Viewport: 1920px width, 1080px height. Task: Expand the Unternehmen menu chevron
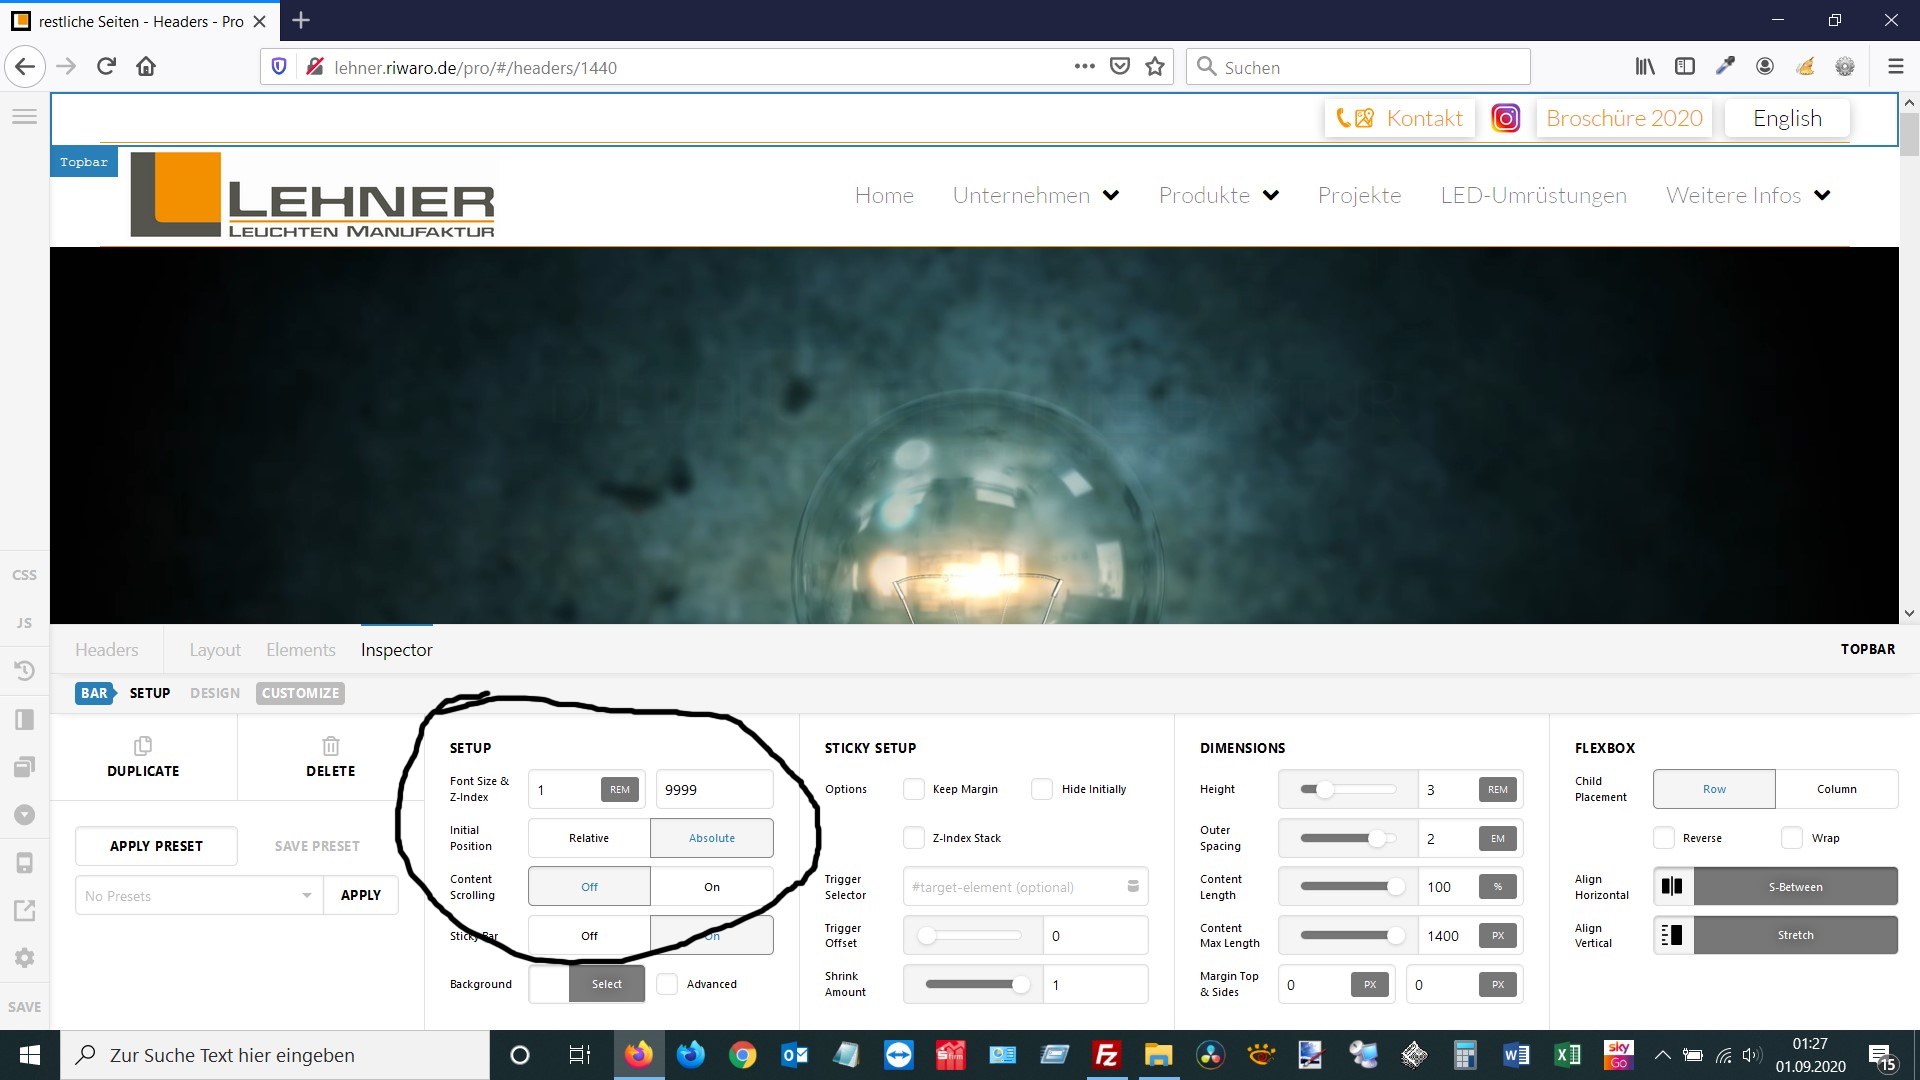coord(1111,195)
